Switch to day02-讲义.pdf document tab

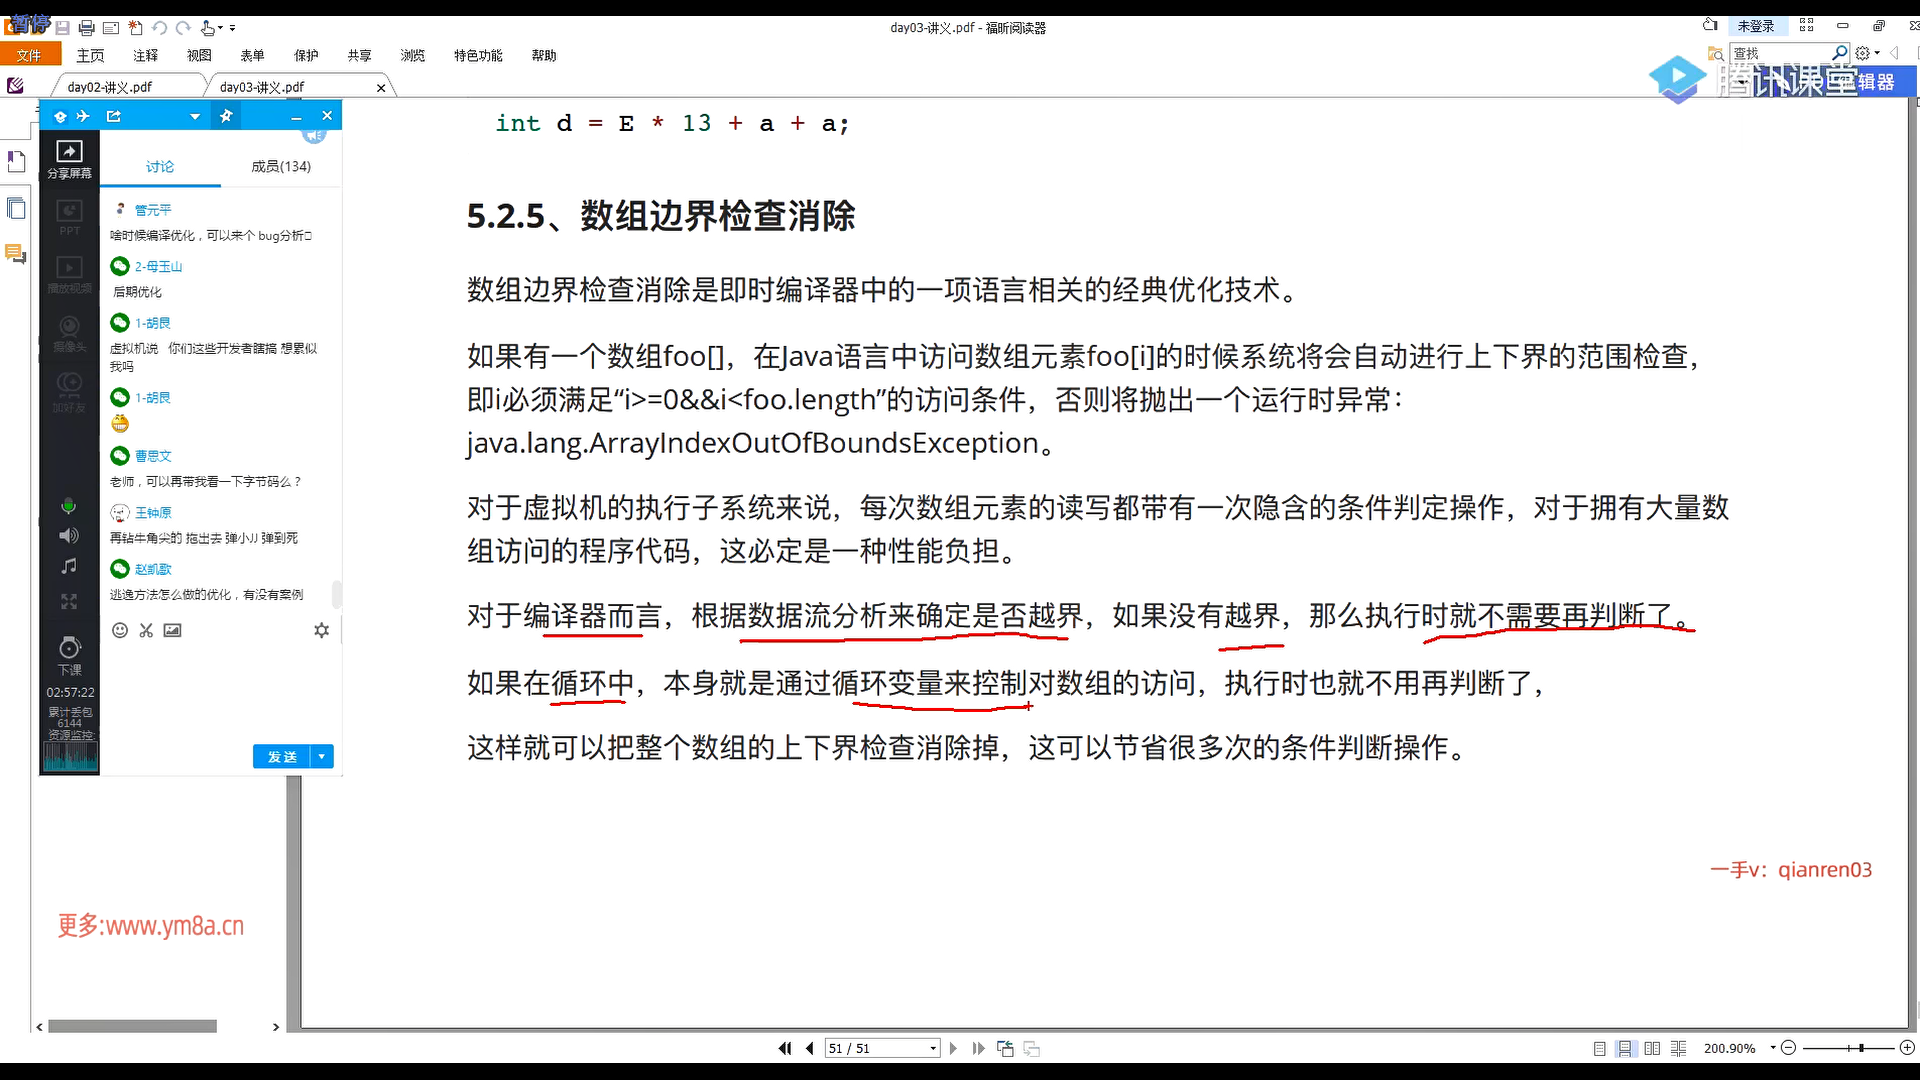(110, 87)
